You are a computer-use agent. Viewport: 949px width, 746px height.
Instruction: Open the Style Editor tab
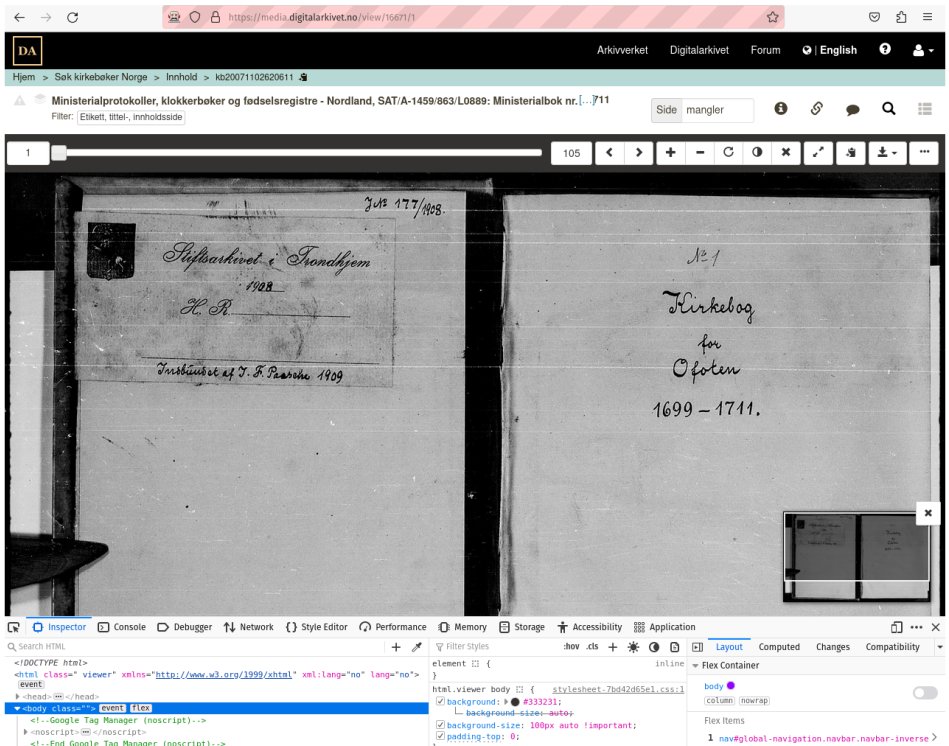point(317,627)
